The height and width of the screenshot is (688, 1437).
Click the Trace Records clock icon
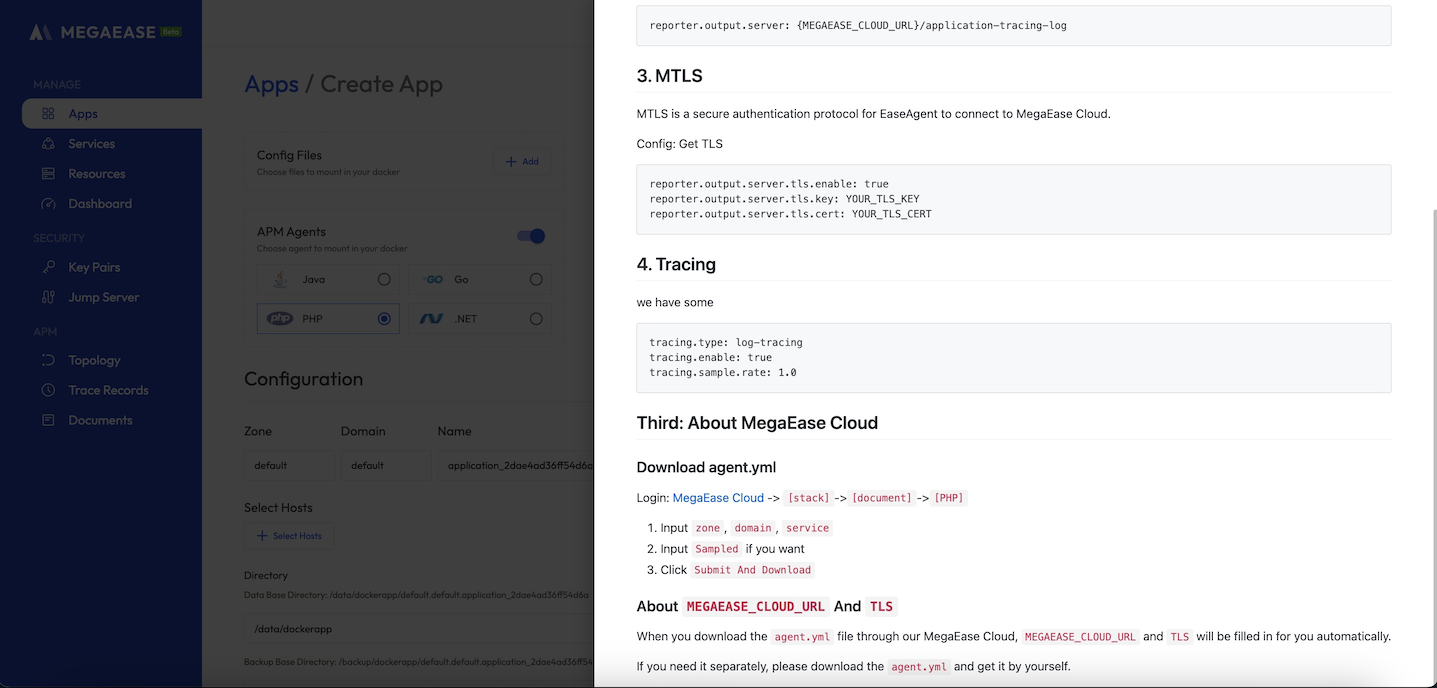48,390
